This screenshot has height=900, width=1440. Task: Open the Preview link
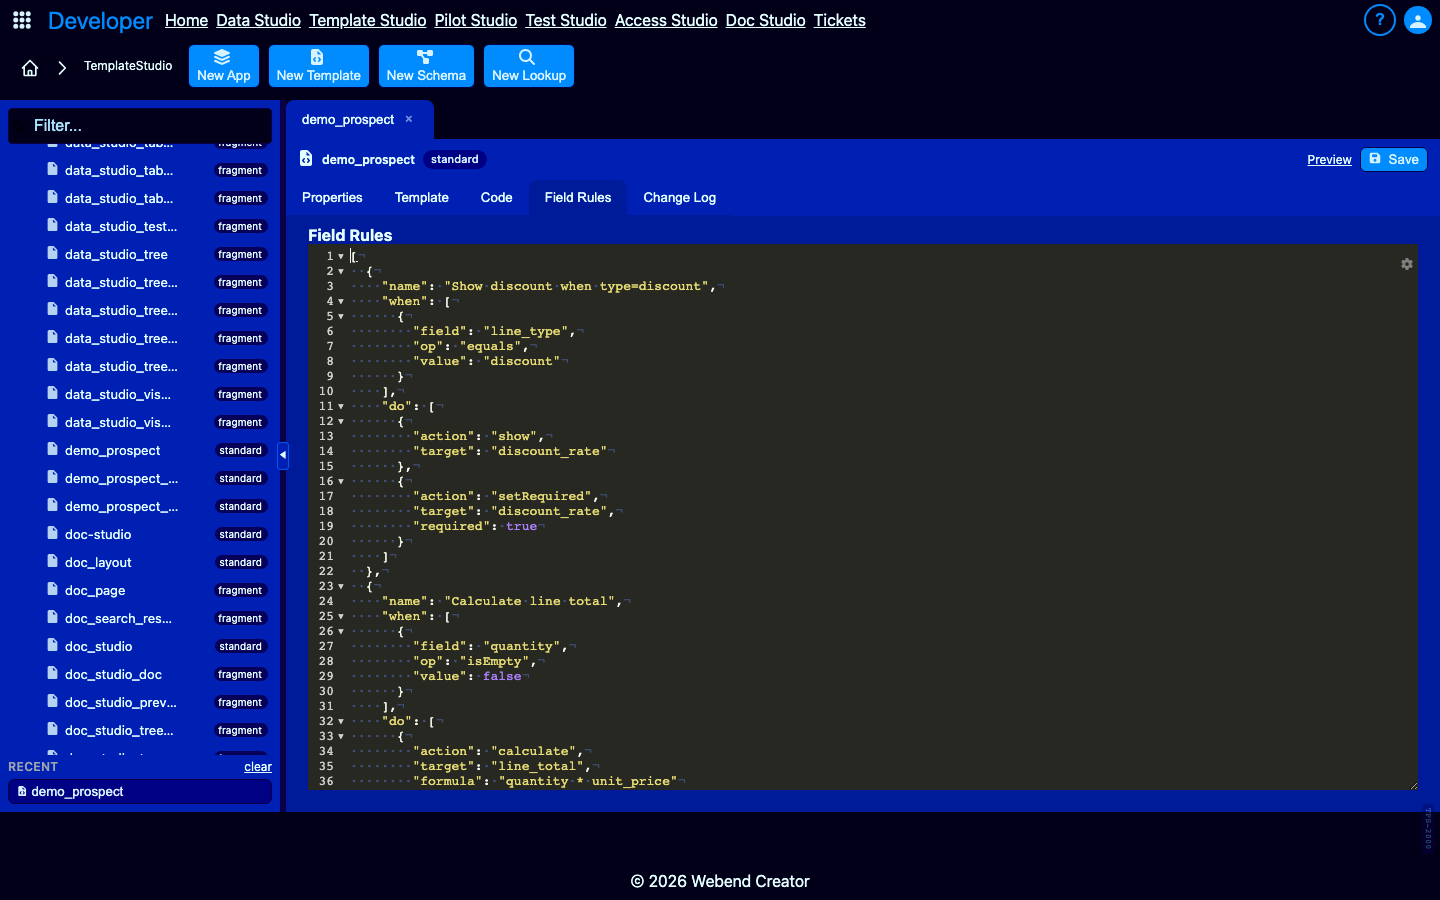pyautogui.click(x=1329, y=160)
